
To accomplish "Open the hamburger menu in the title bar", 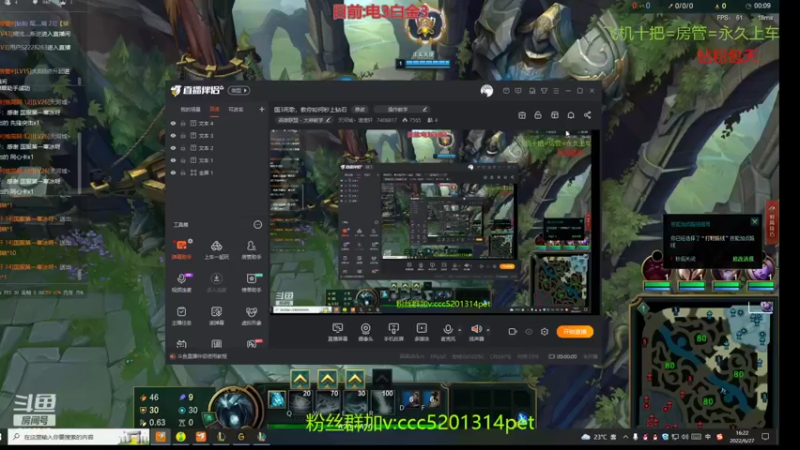I will 556,91.
